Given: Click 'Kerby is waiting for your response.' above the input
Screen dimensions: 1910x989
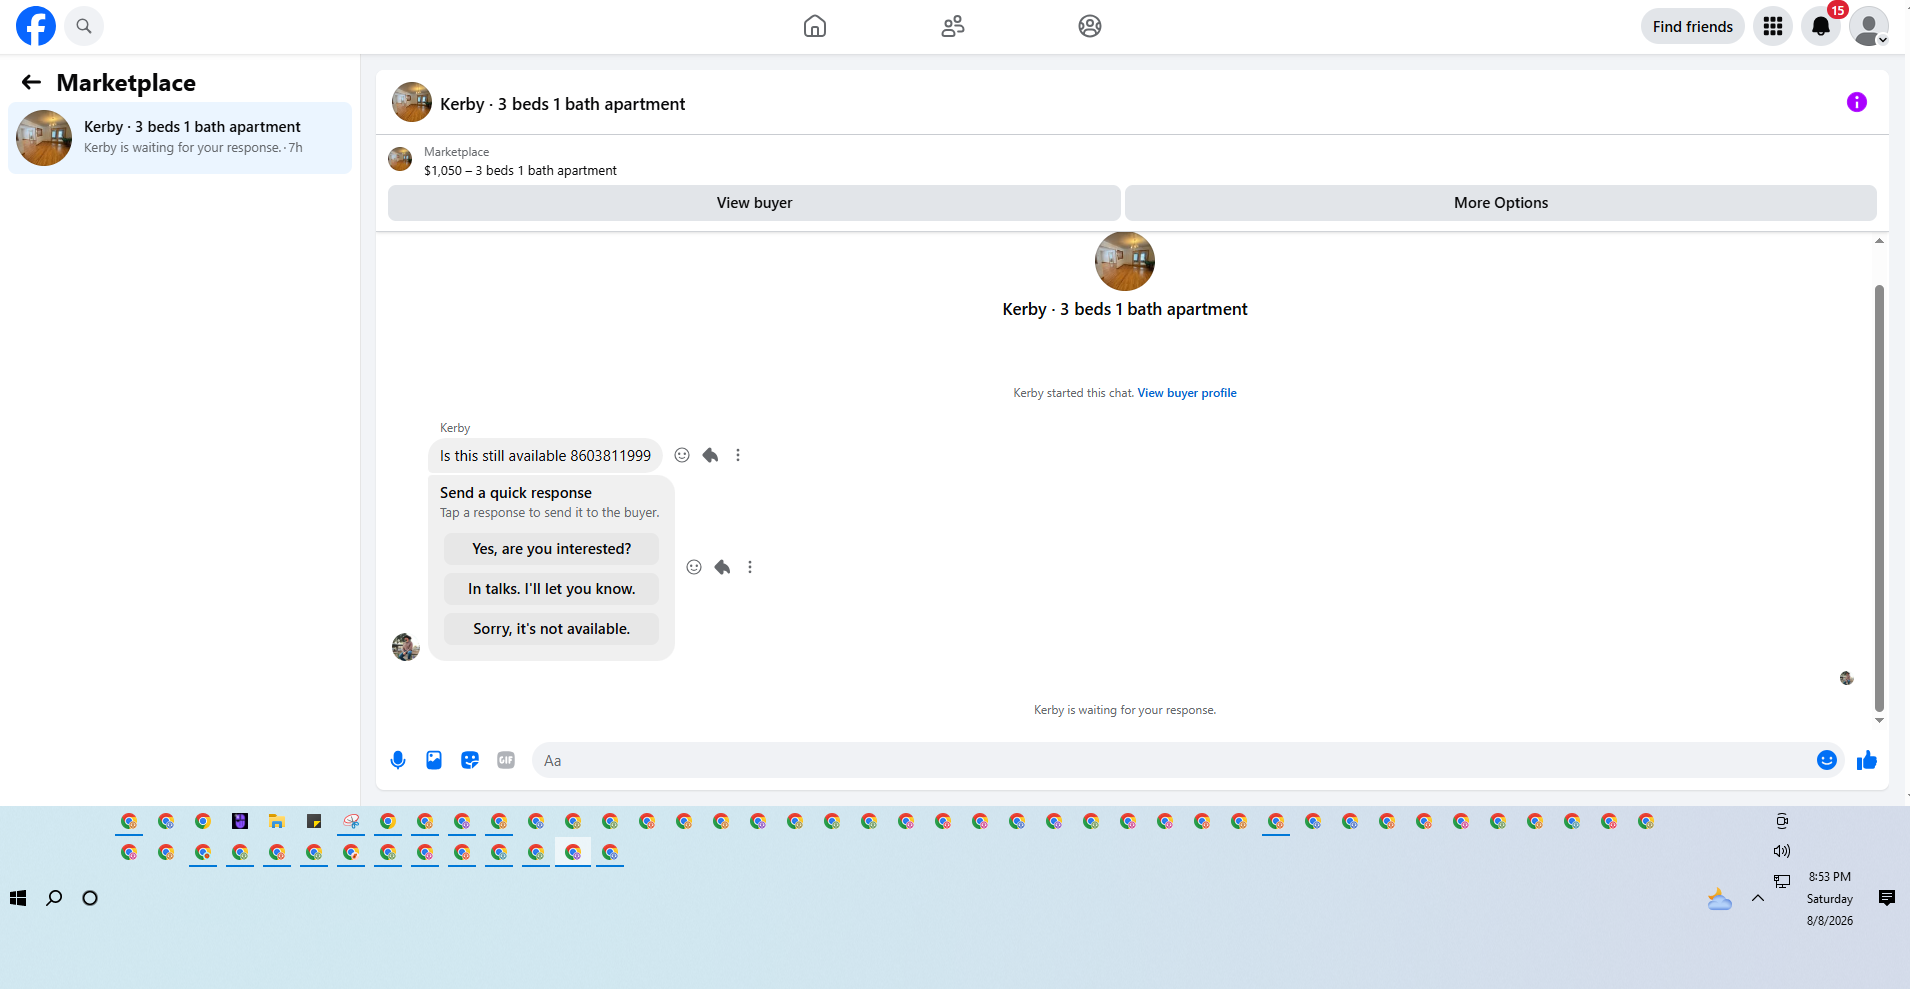Looking at the screenshot, I should tap(1125, 710).
